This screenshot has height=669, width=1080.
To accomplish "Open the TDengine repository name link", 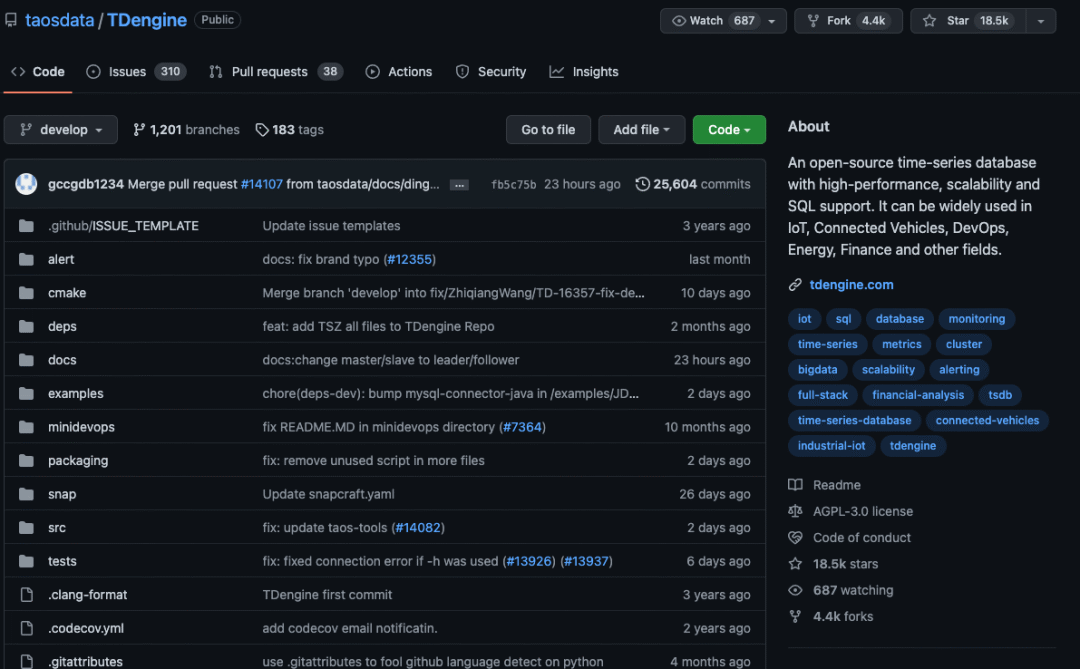I will coord(147,20).
